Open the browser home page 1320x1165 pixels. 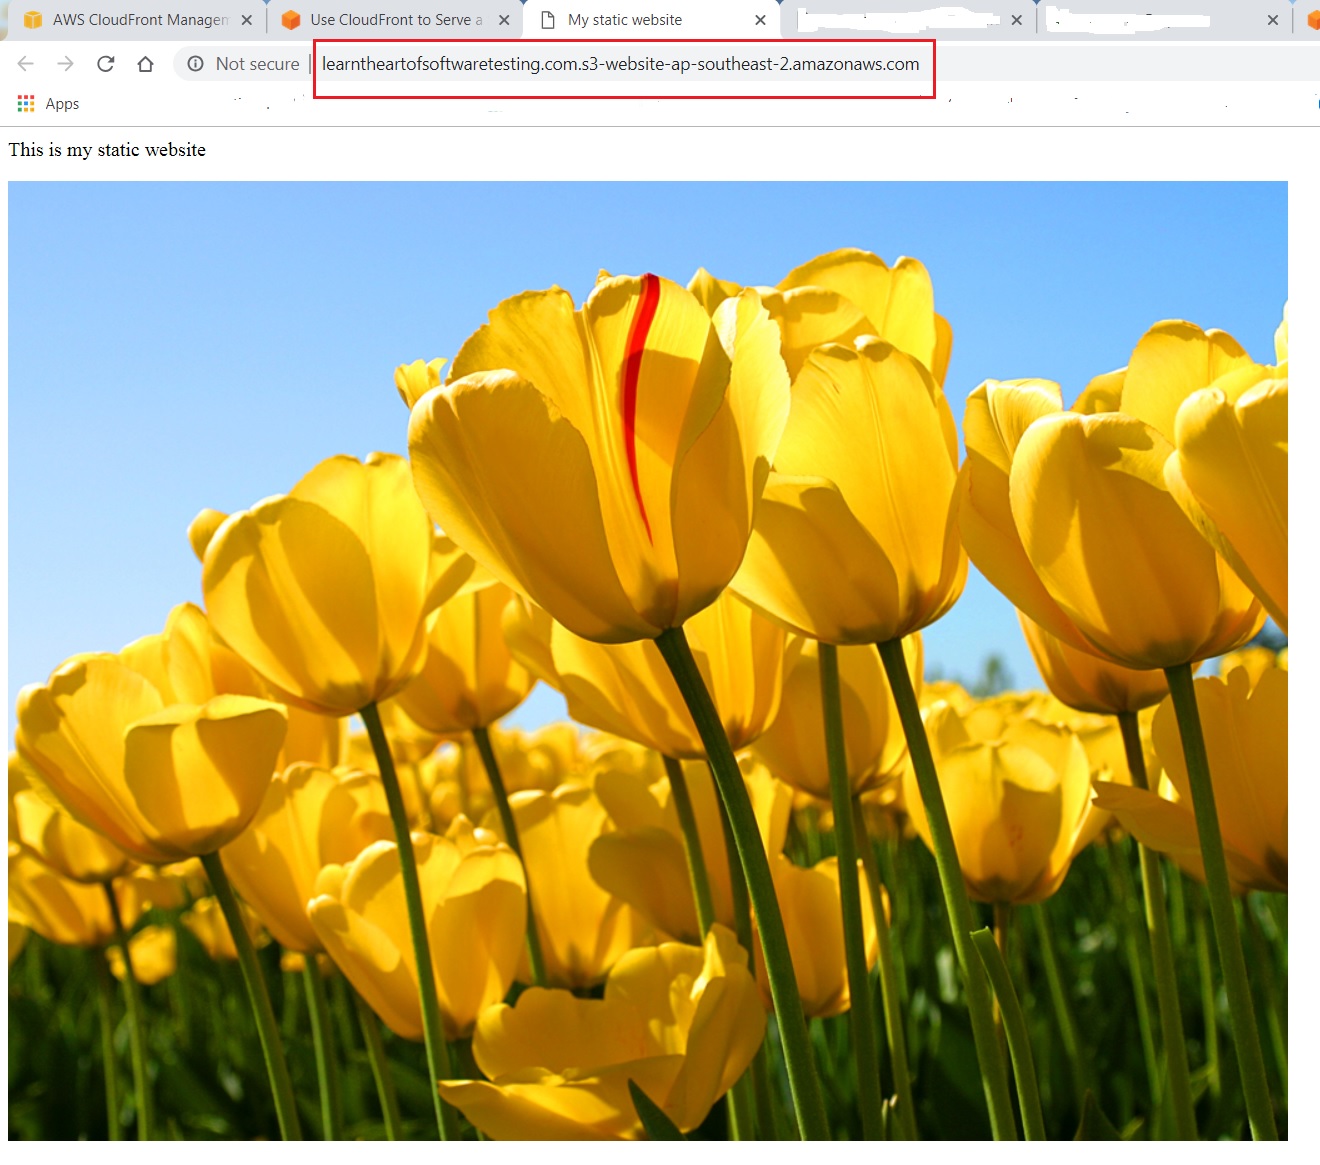click(x=145, y=64)
